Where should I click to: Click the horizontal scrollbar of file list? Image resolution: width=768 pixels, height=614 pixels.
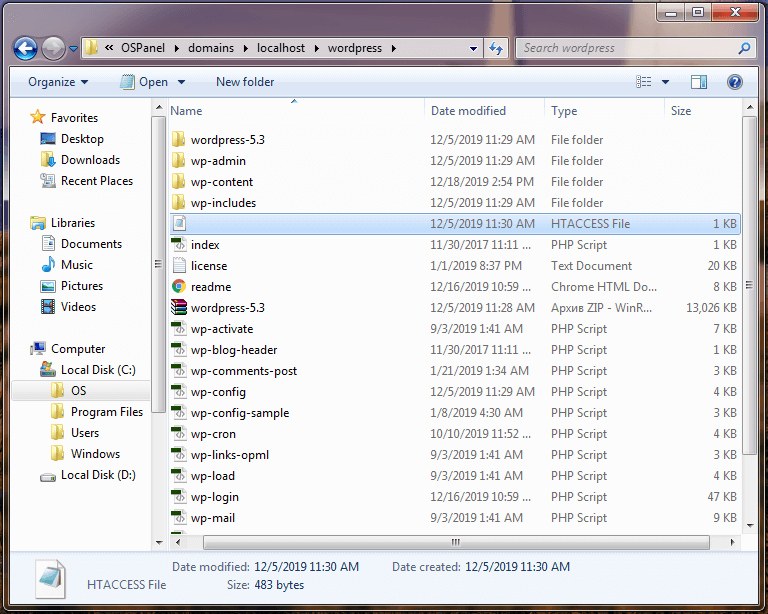click(456, 542)
